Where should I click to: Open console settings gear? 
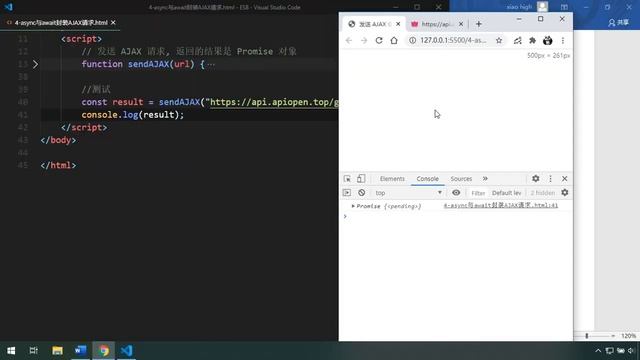coord(564,192)
